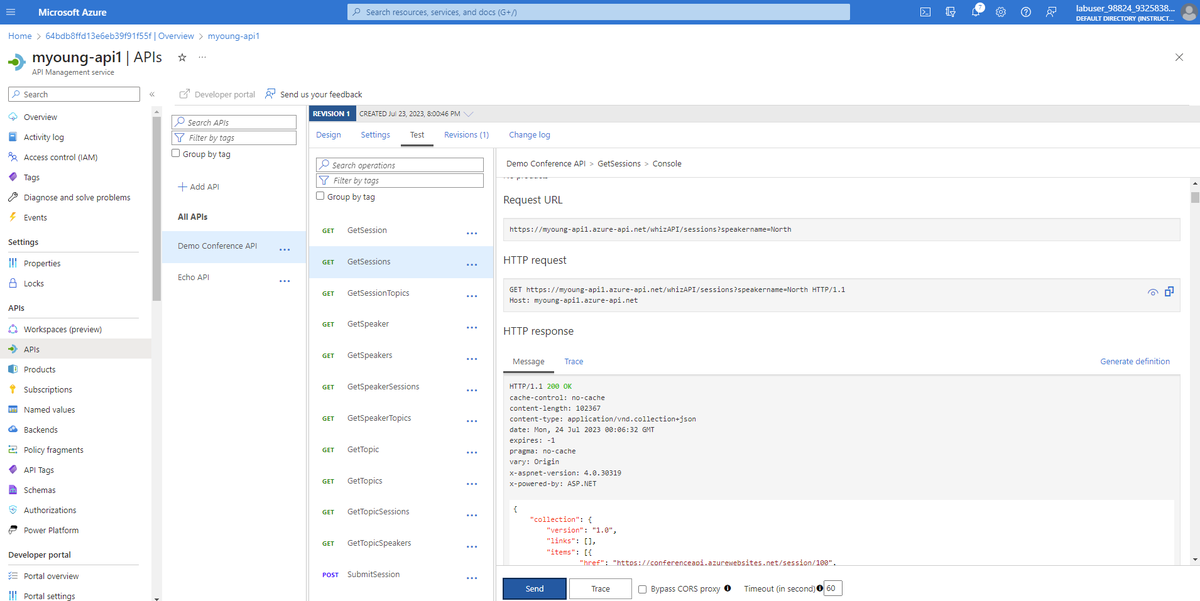Open portal settings gear
The image size is (1200, 601).
coord(1000,12)
